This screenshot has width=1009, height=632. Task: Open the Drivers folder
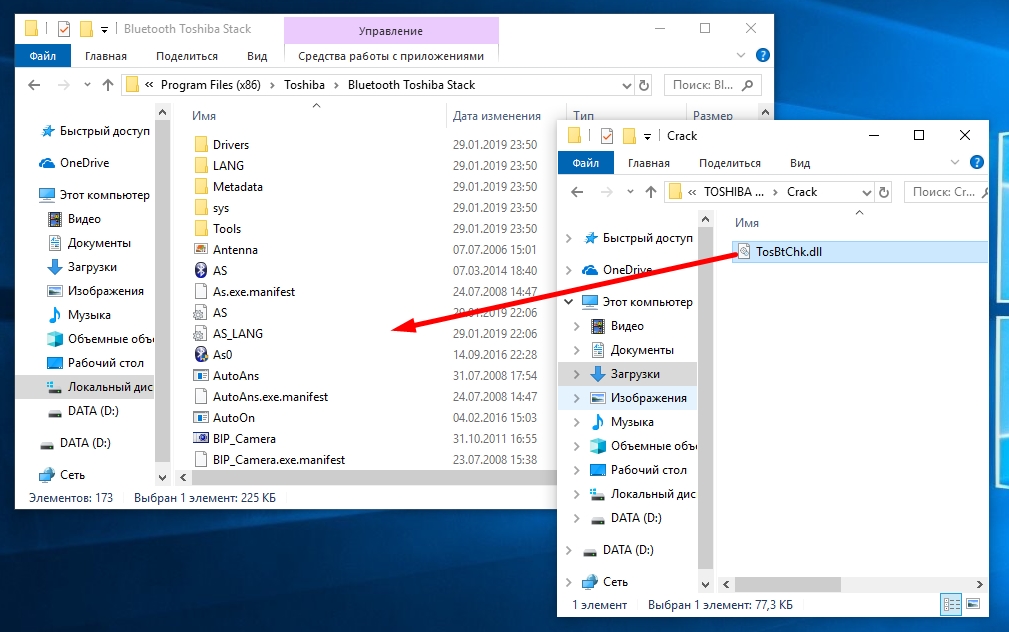(230, 145)
